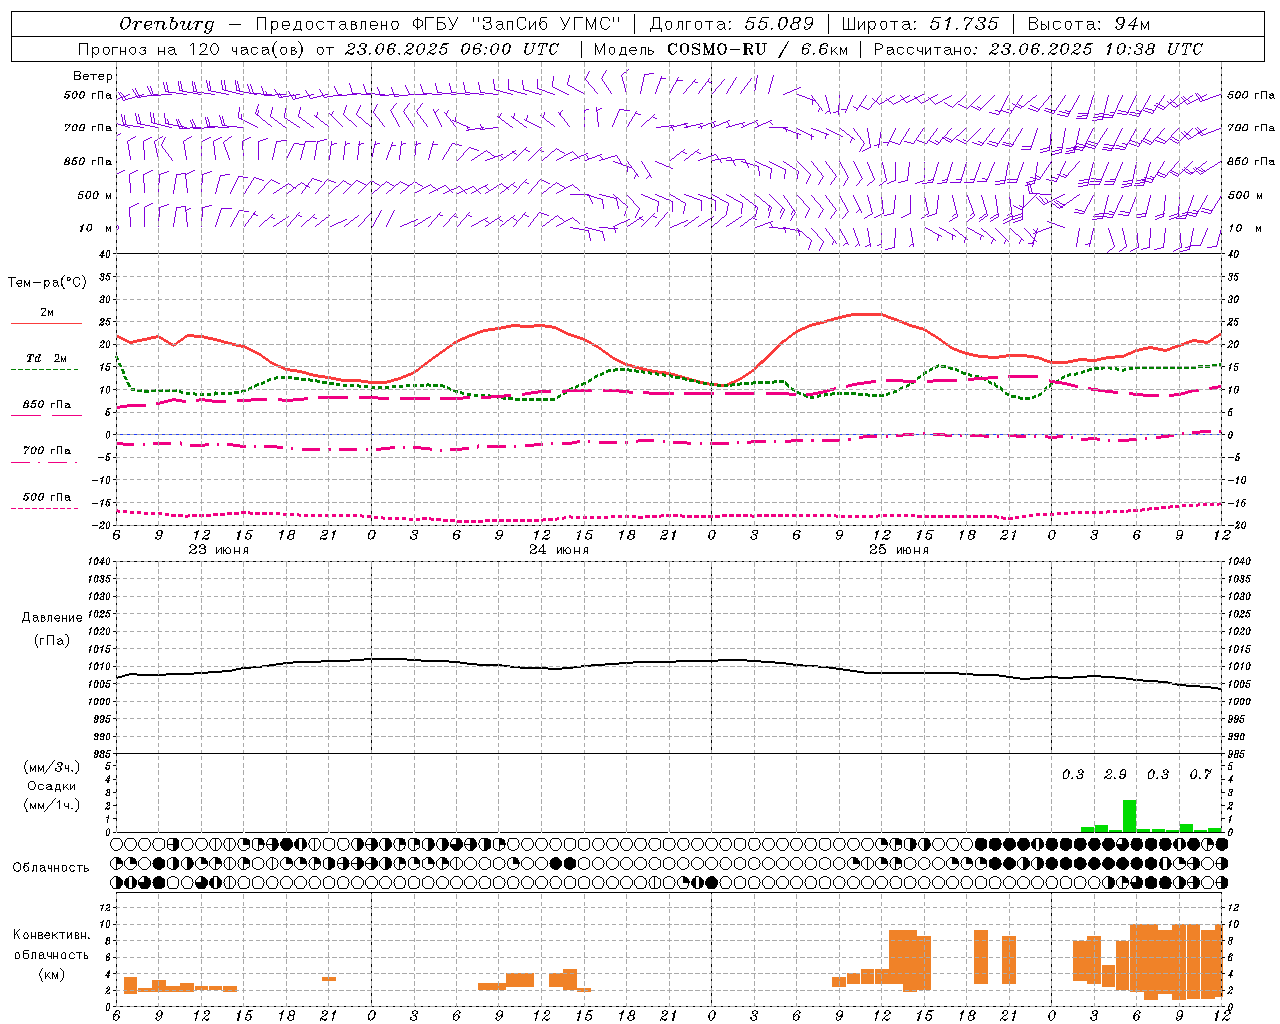
Task: Click the tallest green precipitation bar
Action: [1129, 815]
